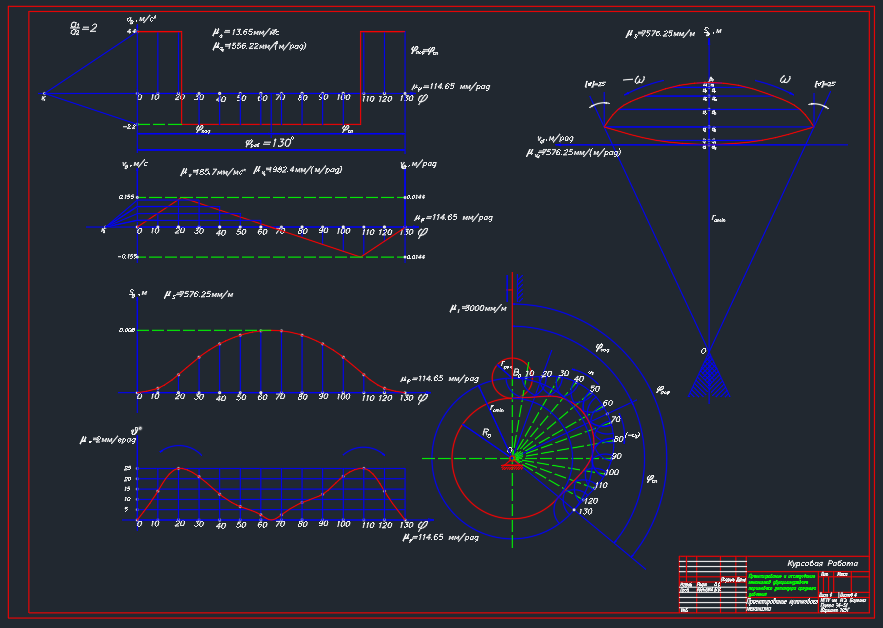Click the 185.7мм velocity scale label
The width and height of the screenshot is (883, 628).
(213, 172)
